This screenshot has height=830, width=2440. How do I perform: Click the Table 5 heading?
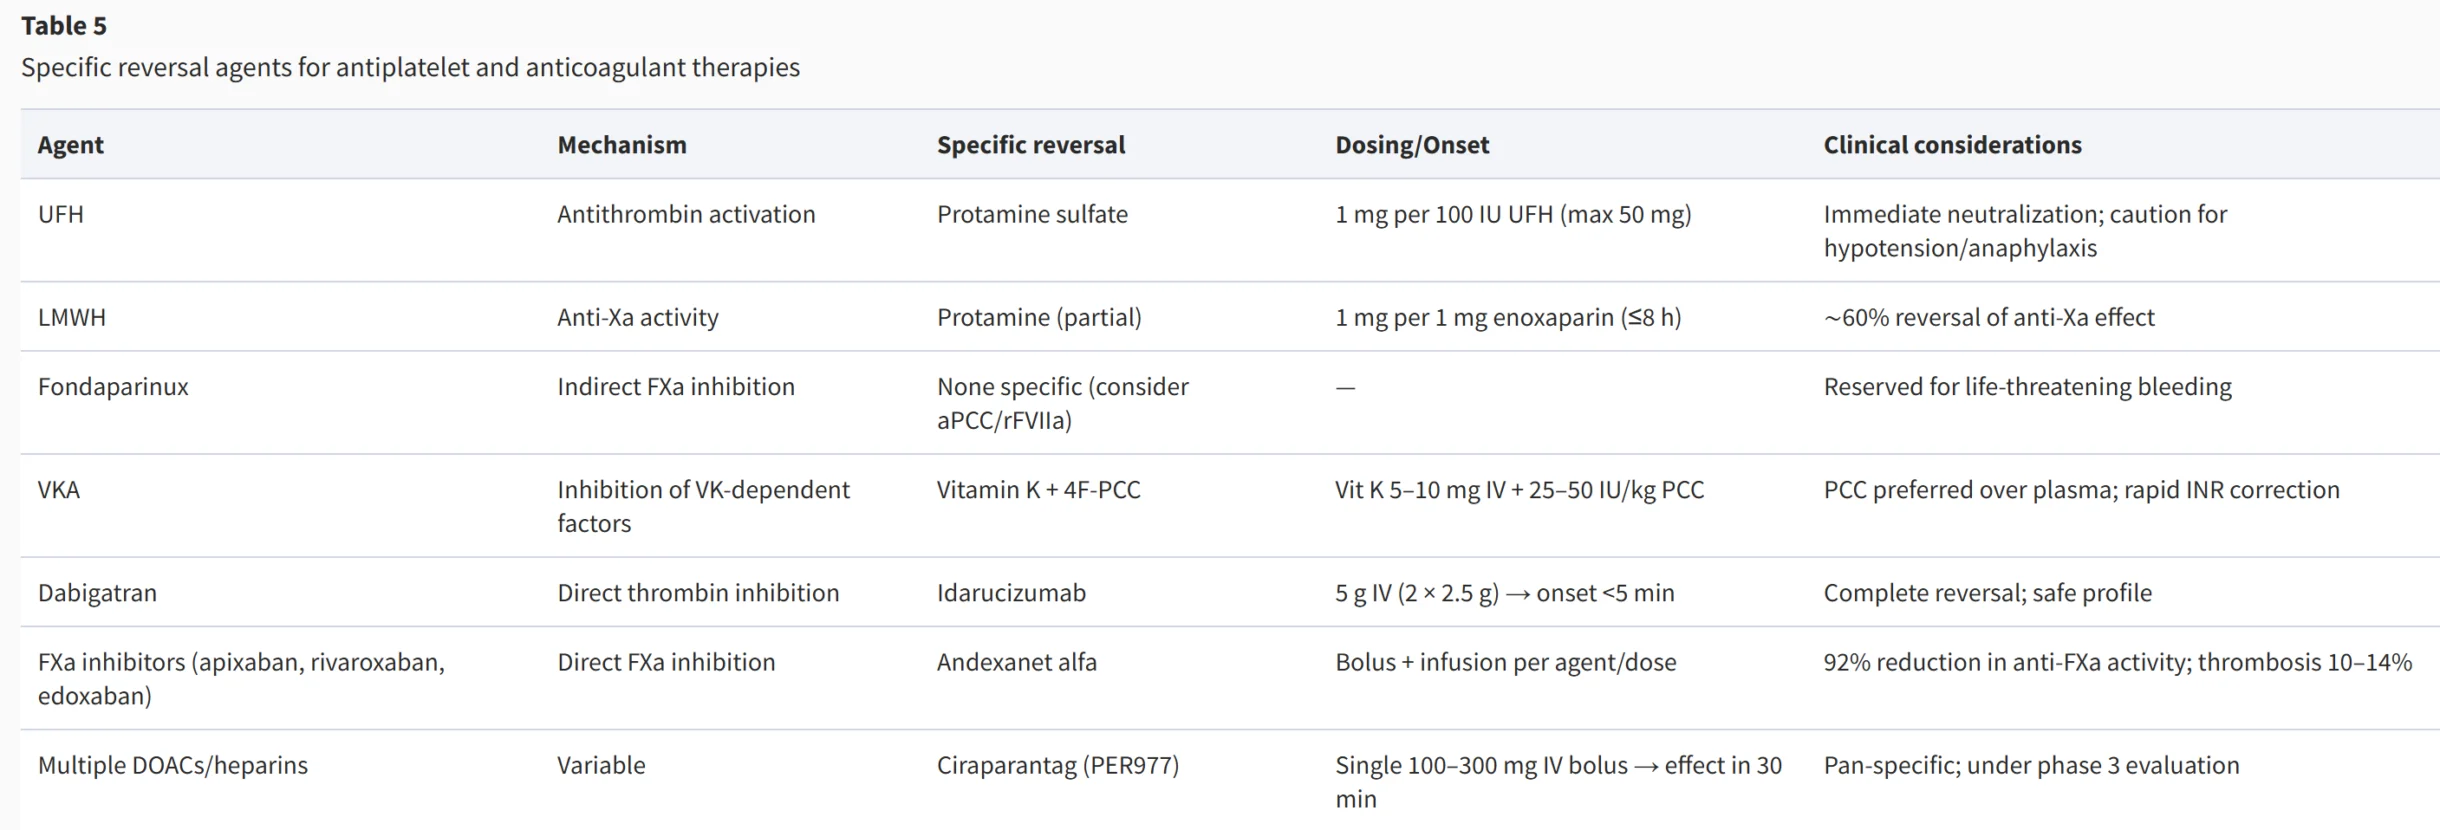click(x=64, y=26)
